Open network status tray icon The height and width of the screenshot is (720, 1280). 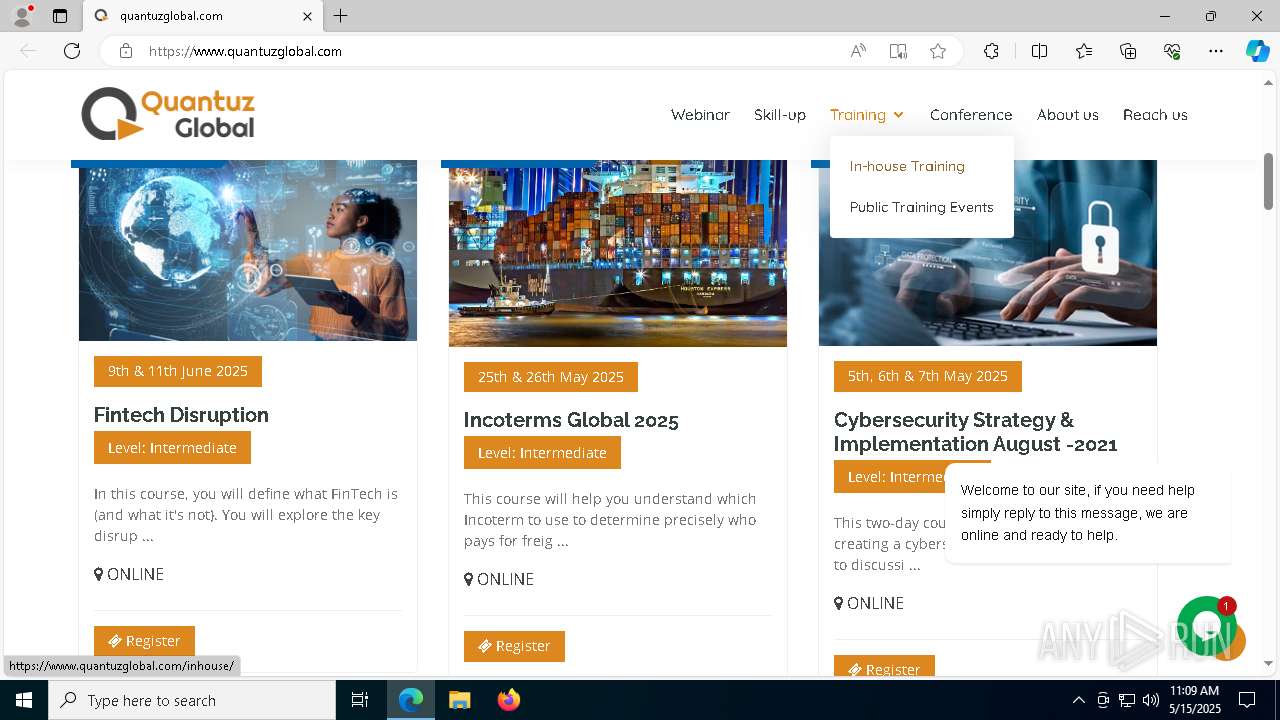coord(1127,700)
